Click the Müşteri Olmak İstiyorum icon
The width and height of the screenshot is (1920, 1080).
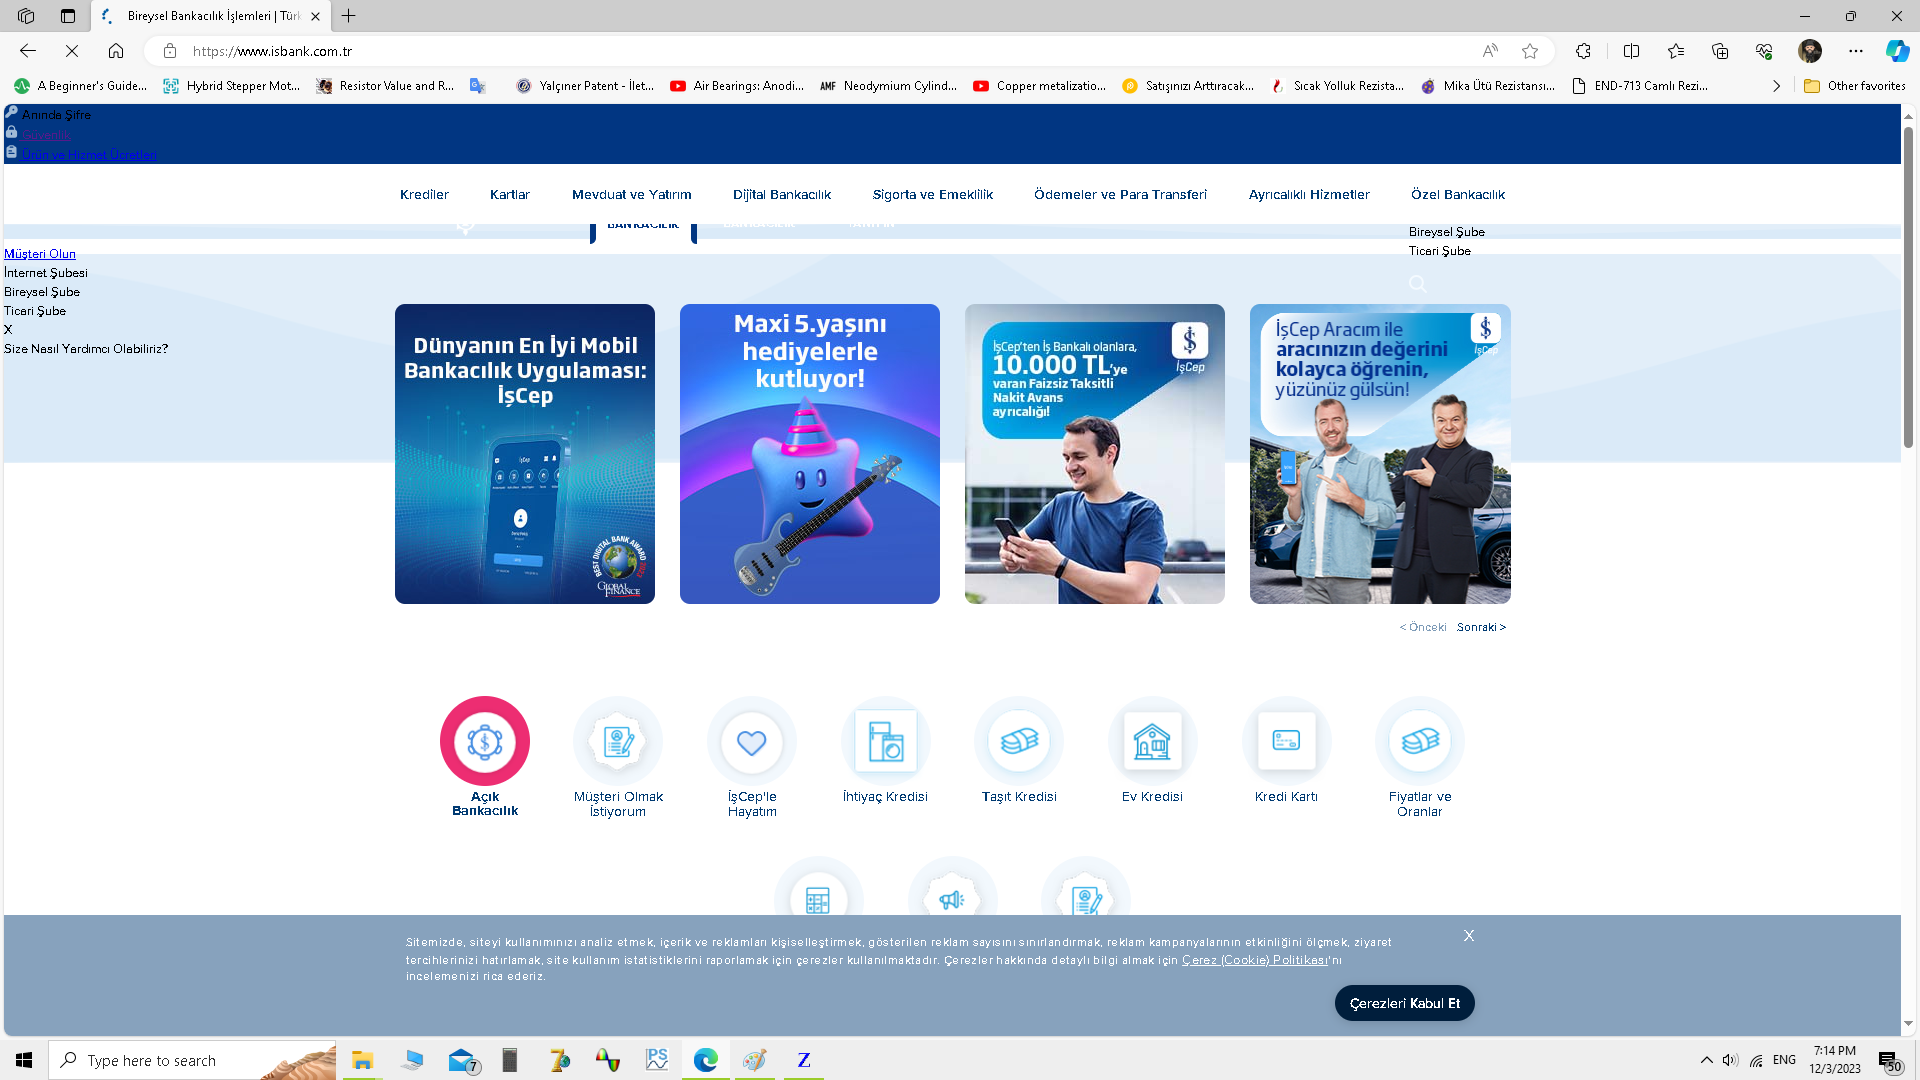(618, 741)
